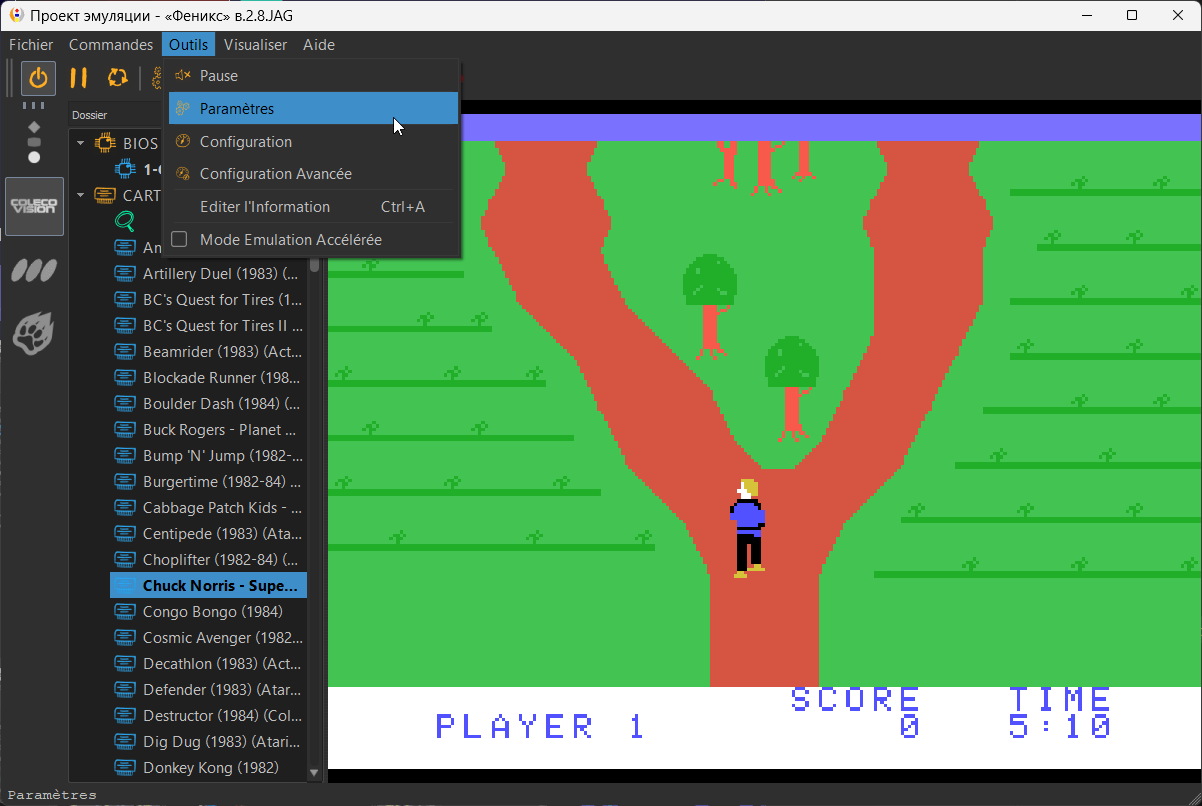
Task: Select Congo Bongo (1984) game
Action: (213, 611)
